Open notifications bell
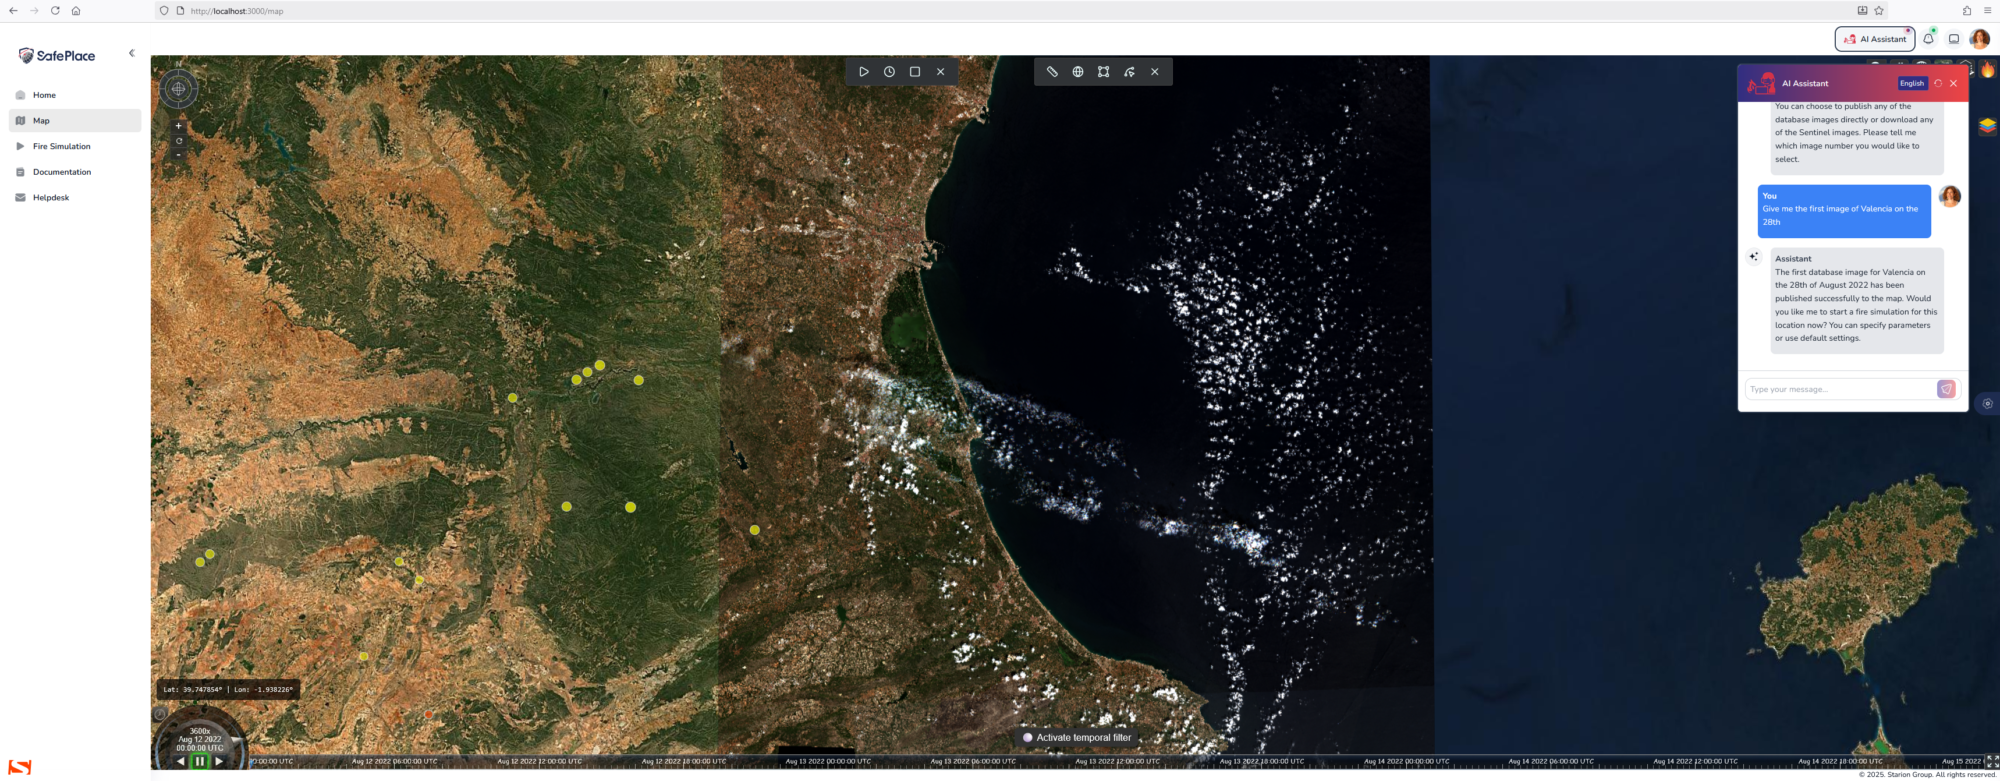Image resolution: width=2000 pixels, height=781 pixels. coord(1928,39)
